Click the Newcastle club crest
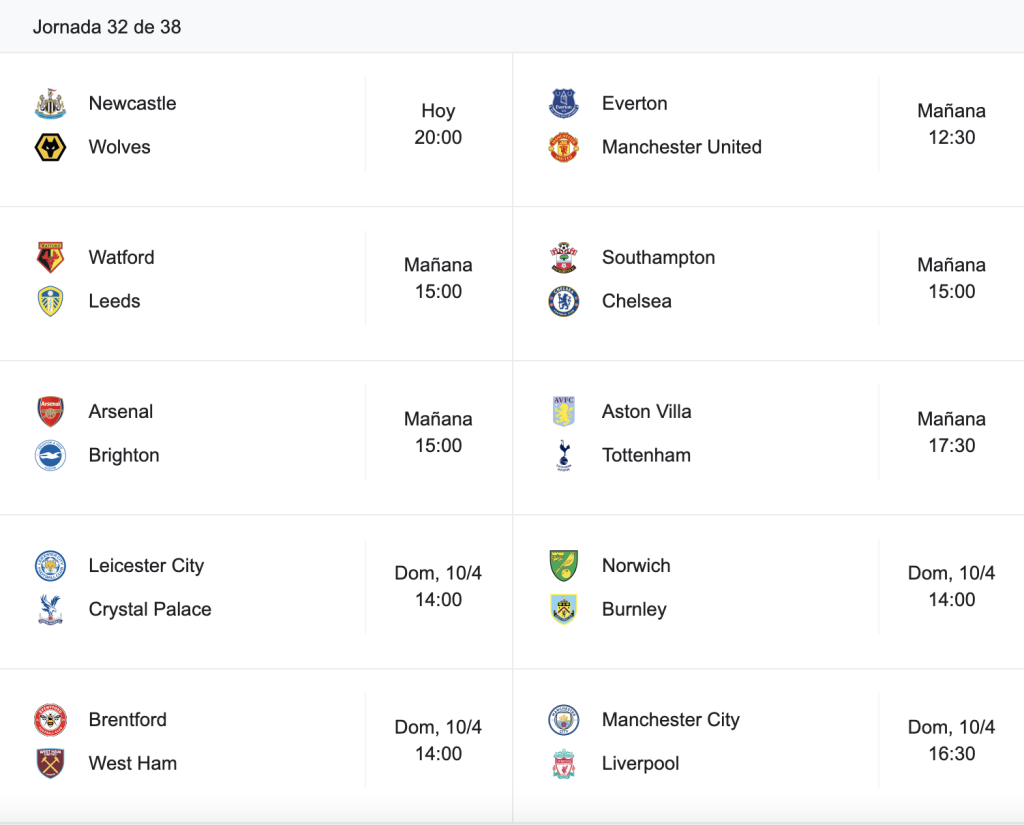This screenshot has width=1024, height=825. tap(50, 104)
